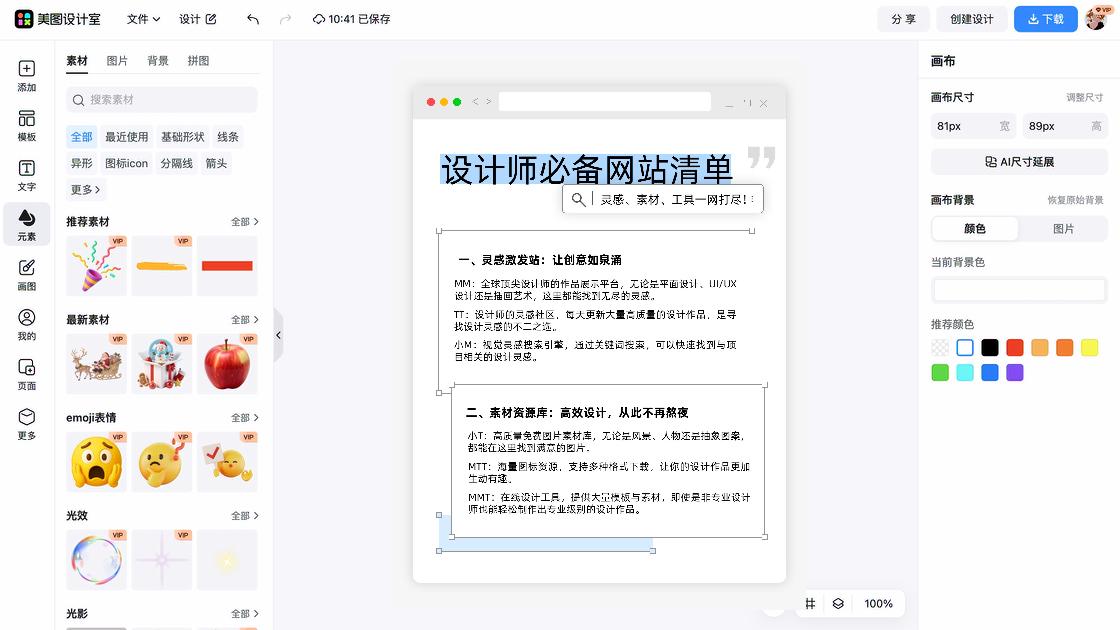Switch to the 背景 tab
The width and height of the screenshot is (1120, 630).
pyautogui.click(x=160, y=60)
